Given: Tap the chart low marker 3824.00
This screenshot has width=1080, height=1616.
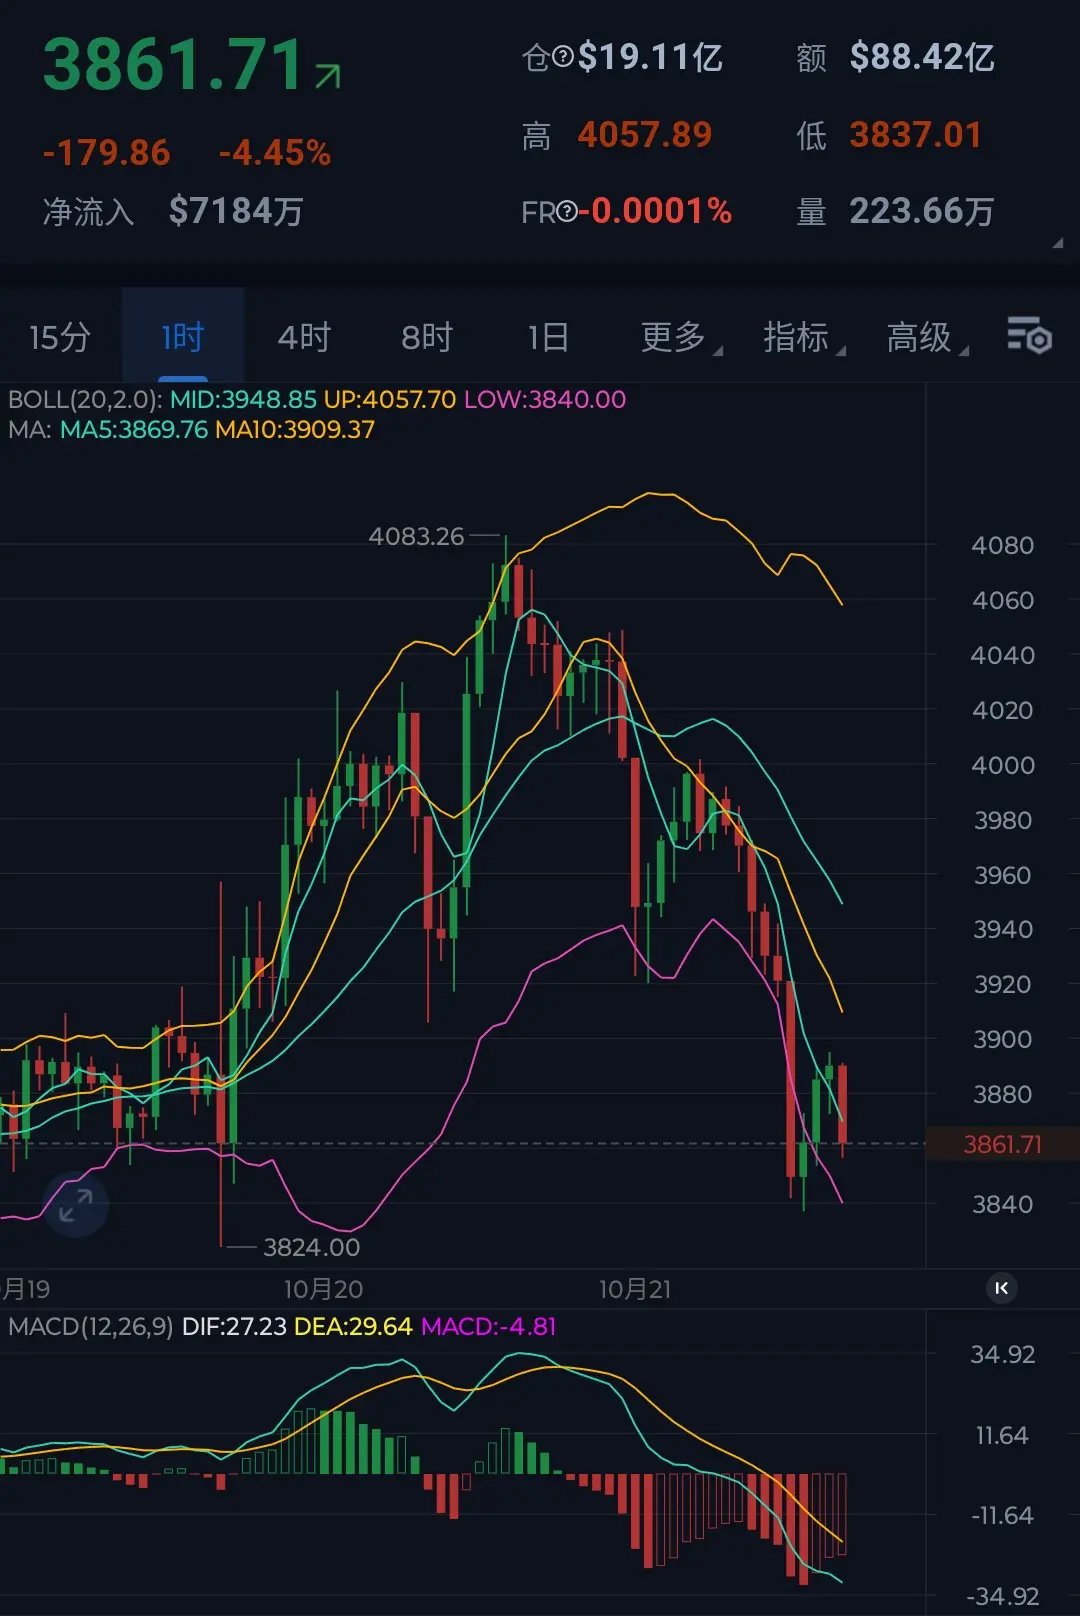Looking at the screenshot, I should click(311, 1247).
